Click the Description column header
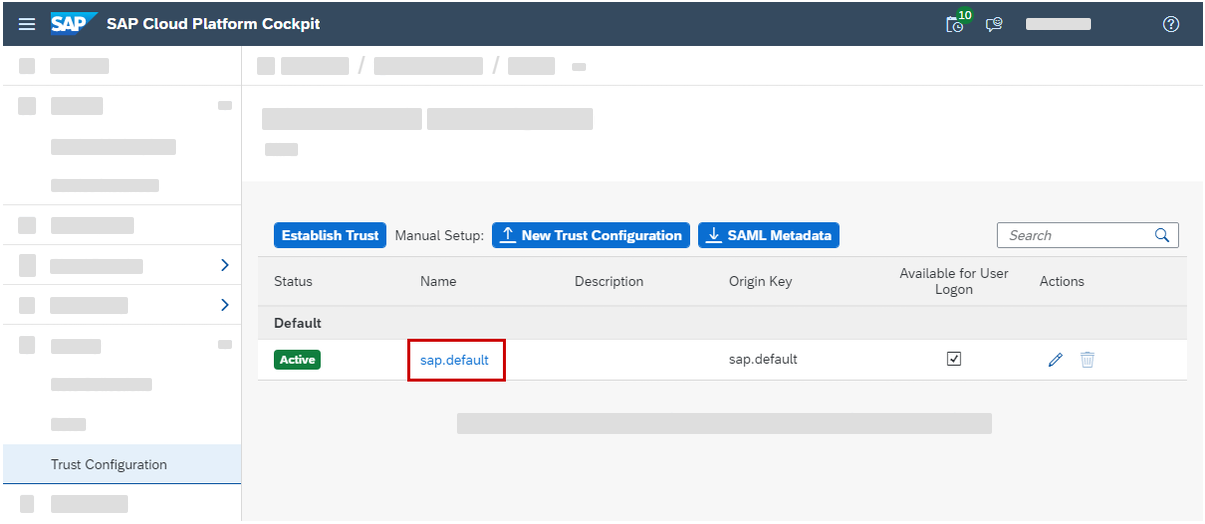The width and height of the screenshot is (1205, 524). 609,281
